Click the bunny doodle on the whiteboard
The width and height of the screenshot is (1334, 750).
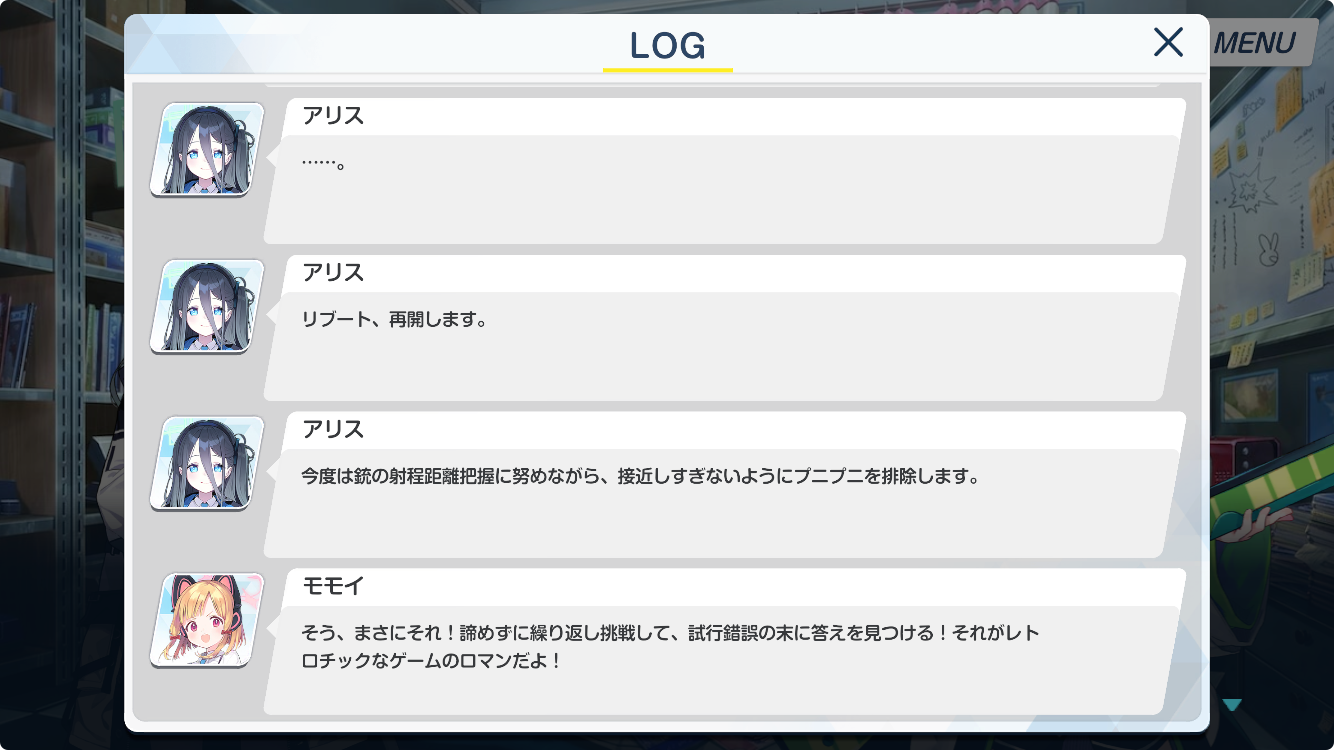click(1269, 250)
